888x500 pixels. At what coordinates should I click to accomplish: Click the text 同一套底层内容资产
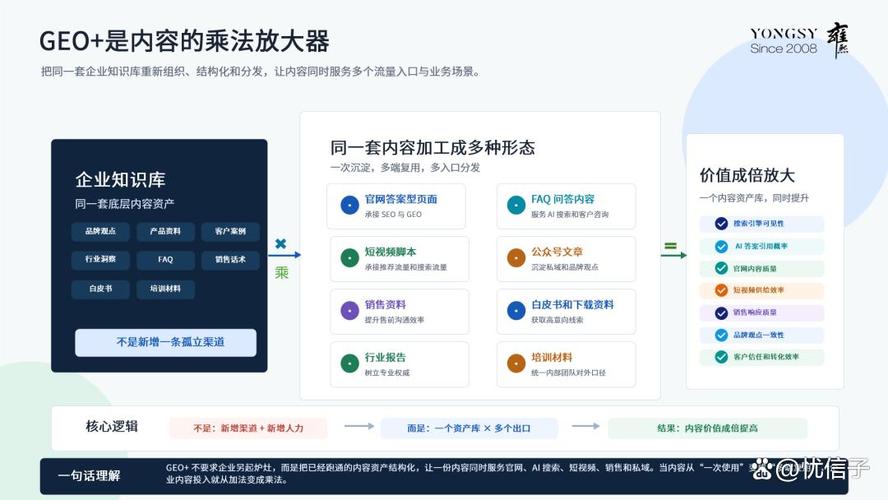125,204
